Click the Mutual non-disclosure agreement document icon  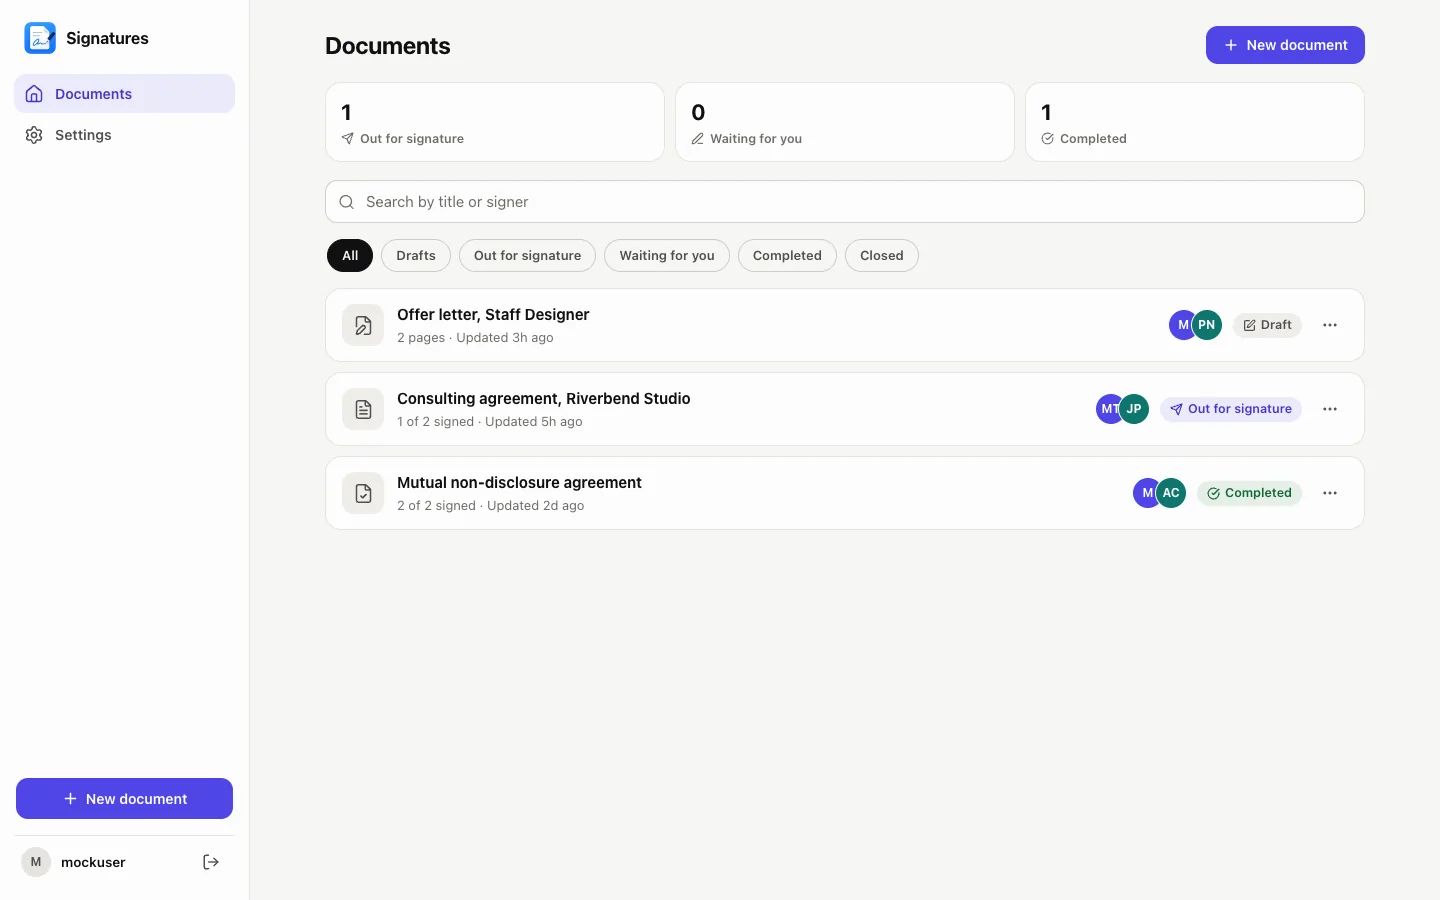point(363,493)
